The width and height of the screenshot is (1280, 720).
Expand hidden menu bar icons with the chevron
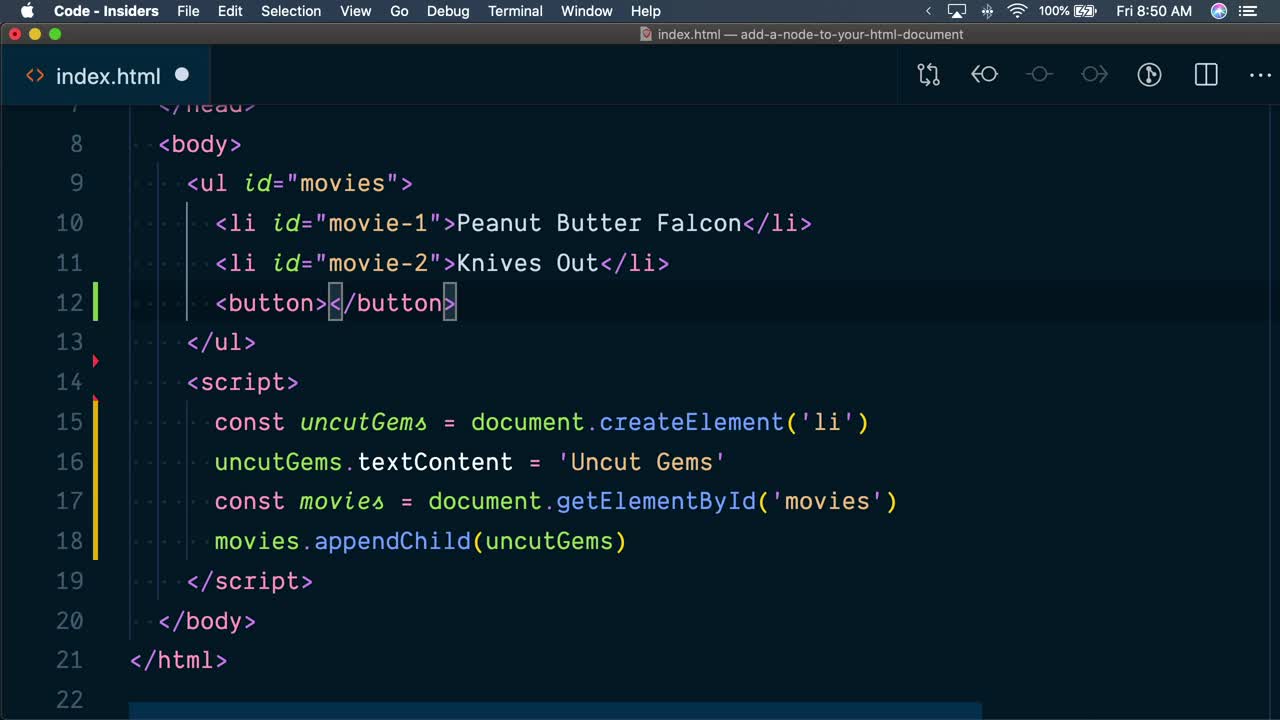coord(928,11)
